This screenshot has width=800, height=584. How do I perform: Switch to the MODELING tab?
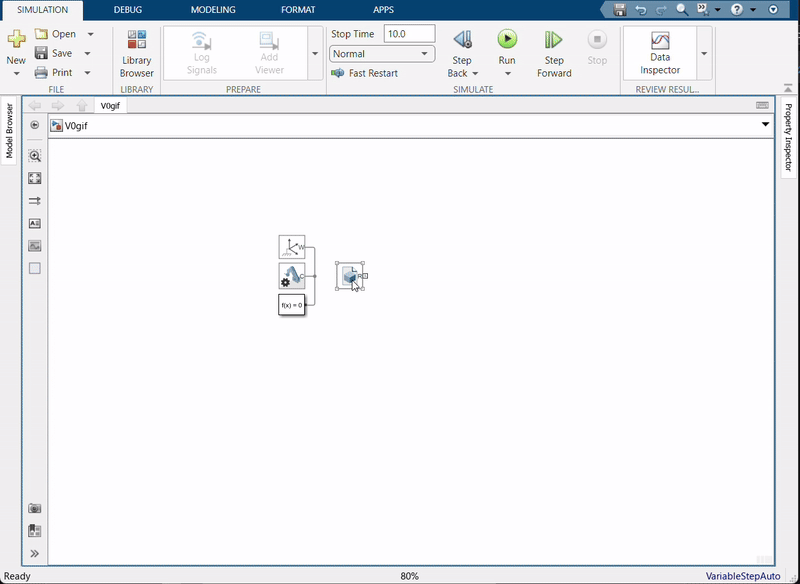(213, 10)
